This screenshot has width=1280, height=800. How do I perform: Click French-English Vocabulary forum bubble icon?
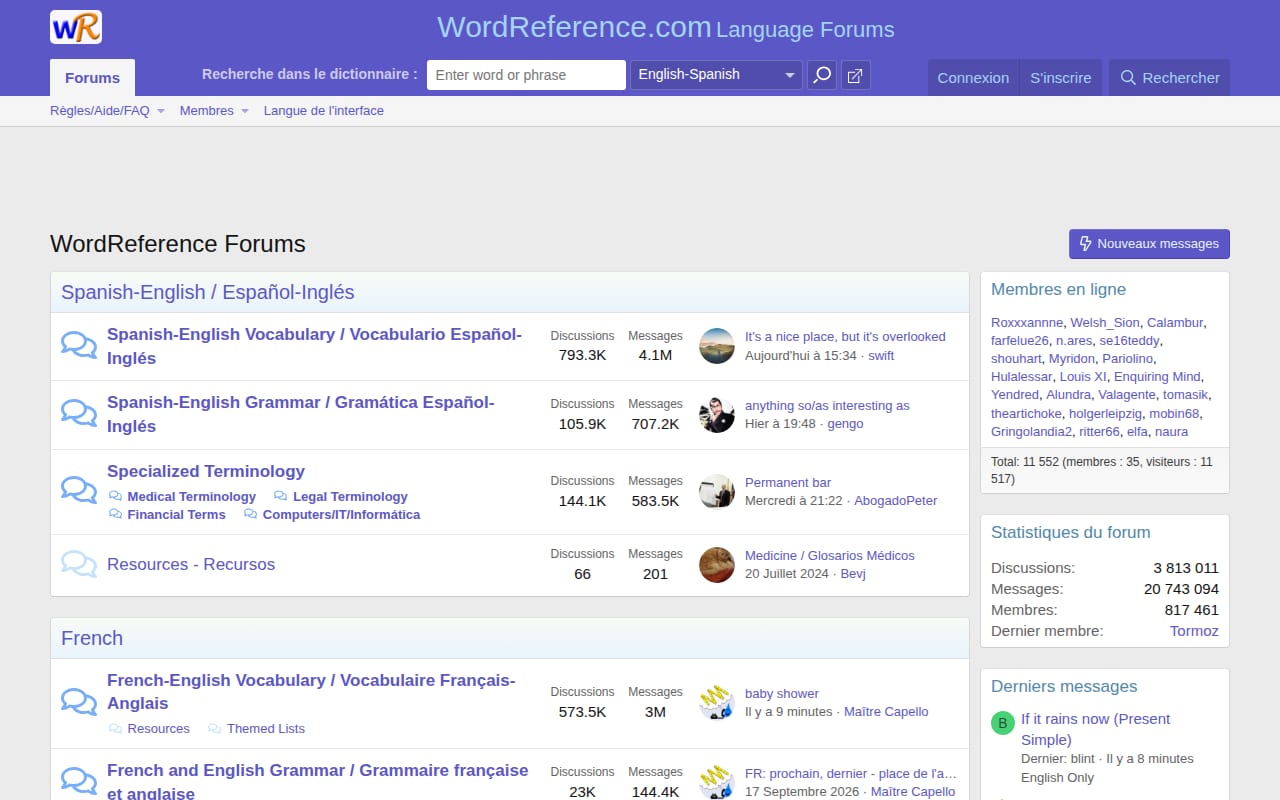pos(79,703)
